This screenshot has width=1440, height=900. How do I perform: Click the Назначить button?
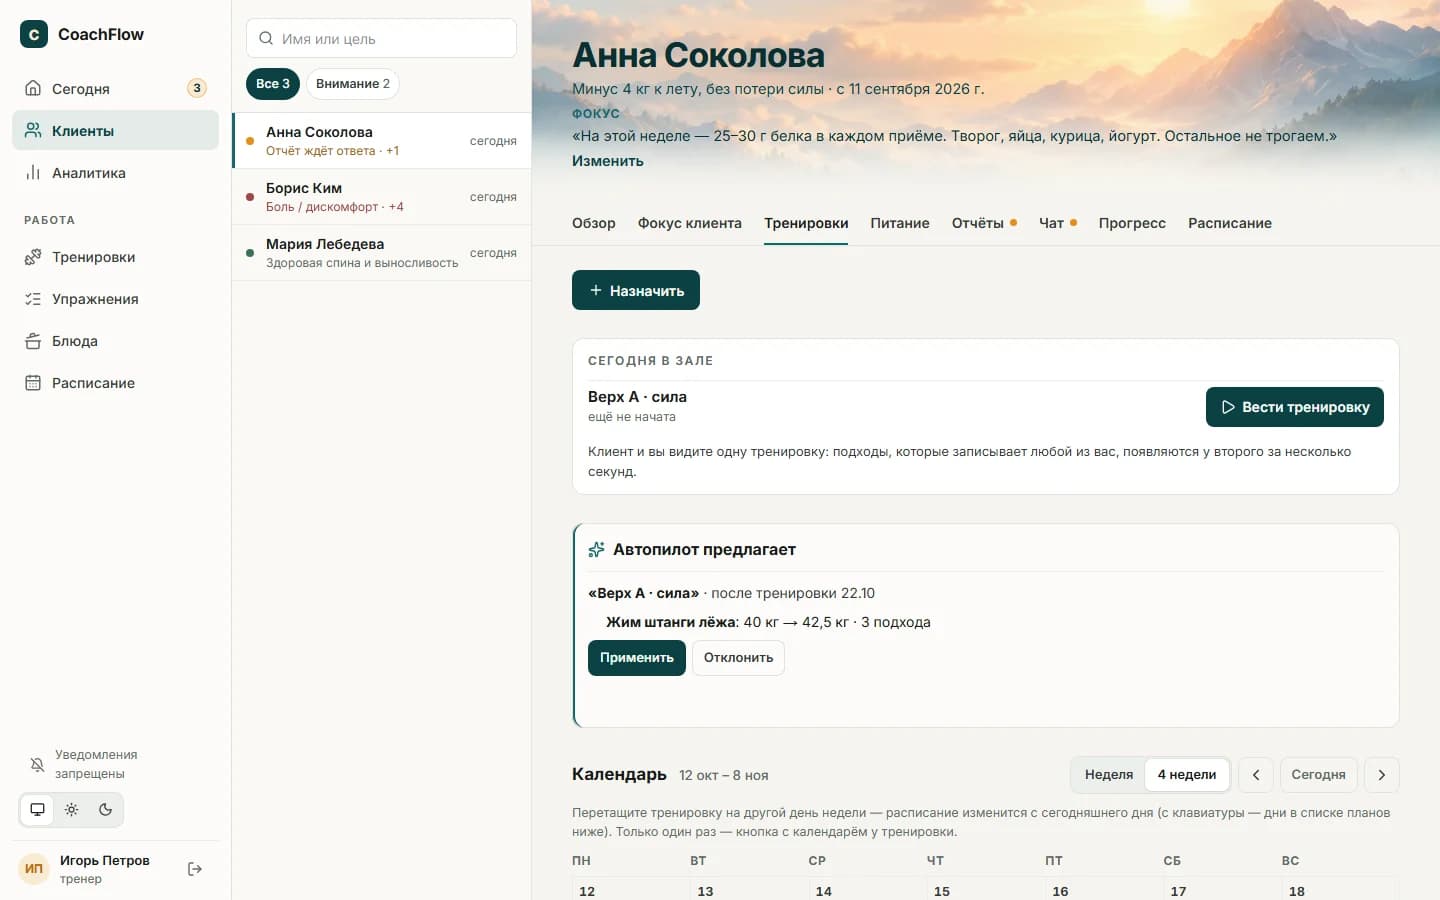[636, 290]
